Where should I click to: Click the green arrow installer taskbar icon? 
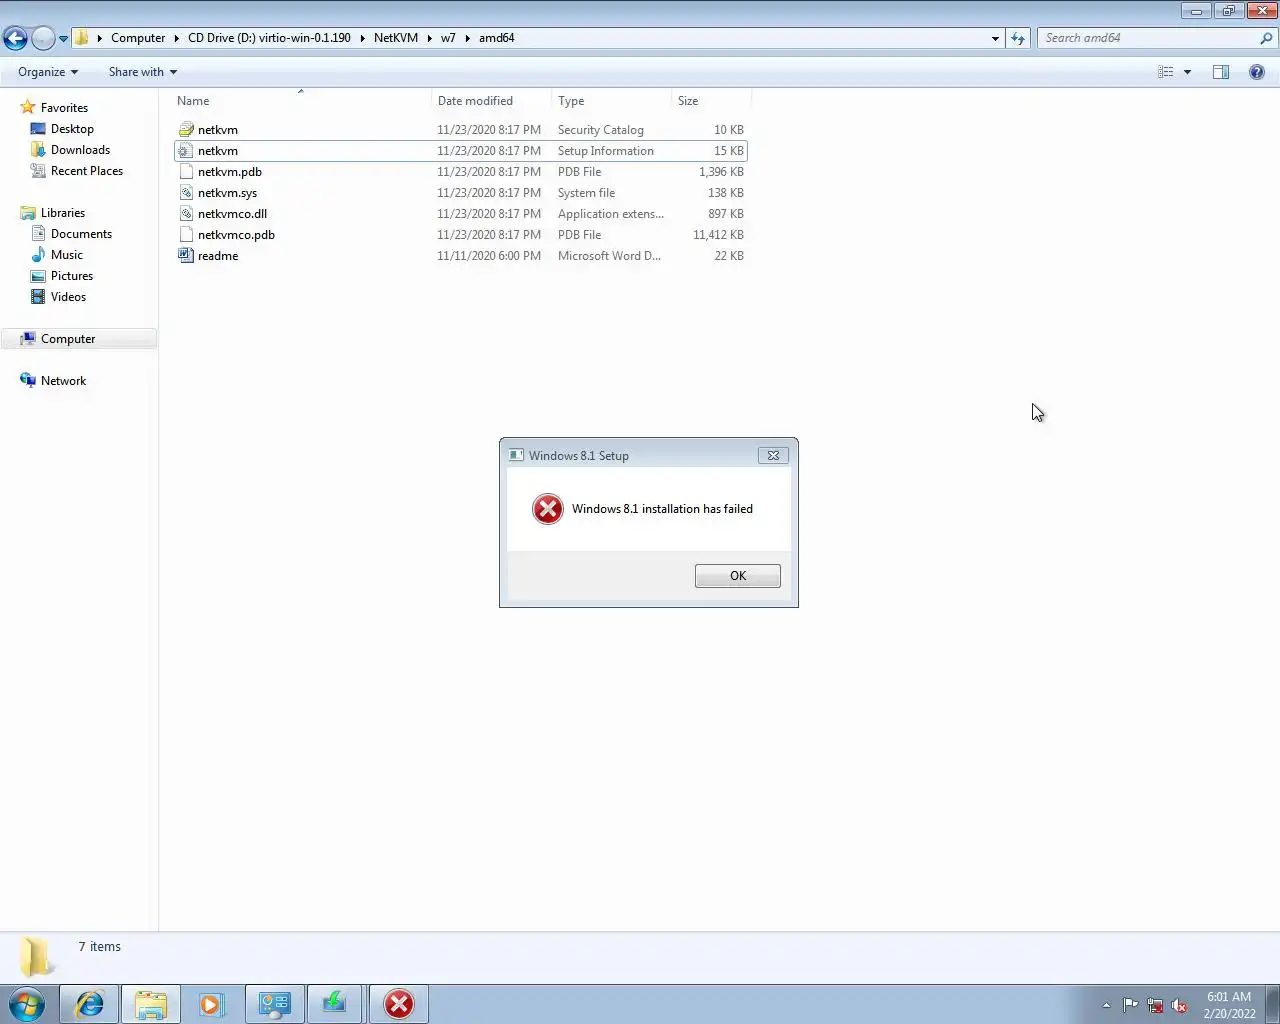[335, 1004]
